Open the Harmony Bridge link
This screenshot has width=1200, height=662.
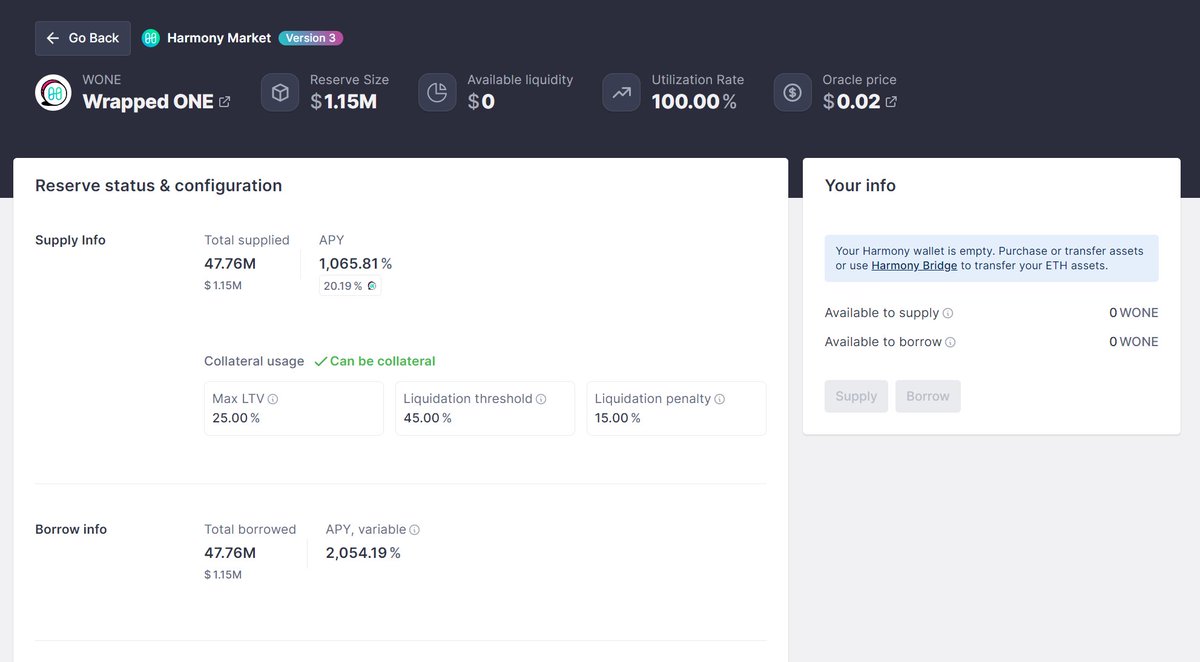click(x=914, y=266)
